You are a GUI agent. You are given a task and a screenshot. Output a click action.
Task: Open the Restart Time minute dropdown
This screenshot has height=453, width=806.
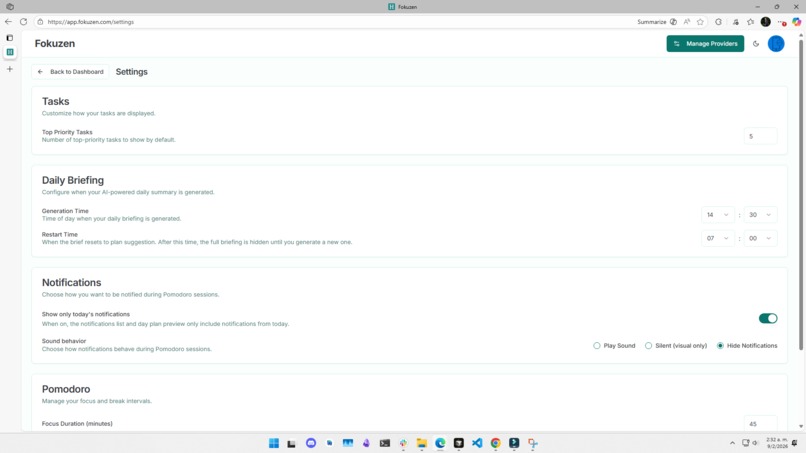tap(760, 238)
